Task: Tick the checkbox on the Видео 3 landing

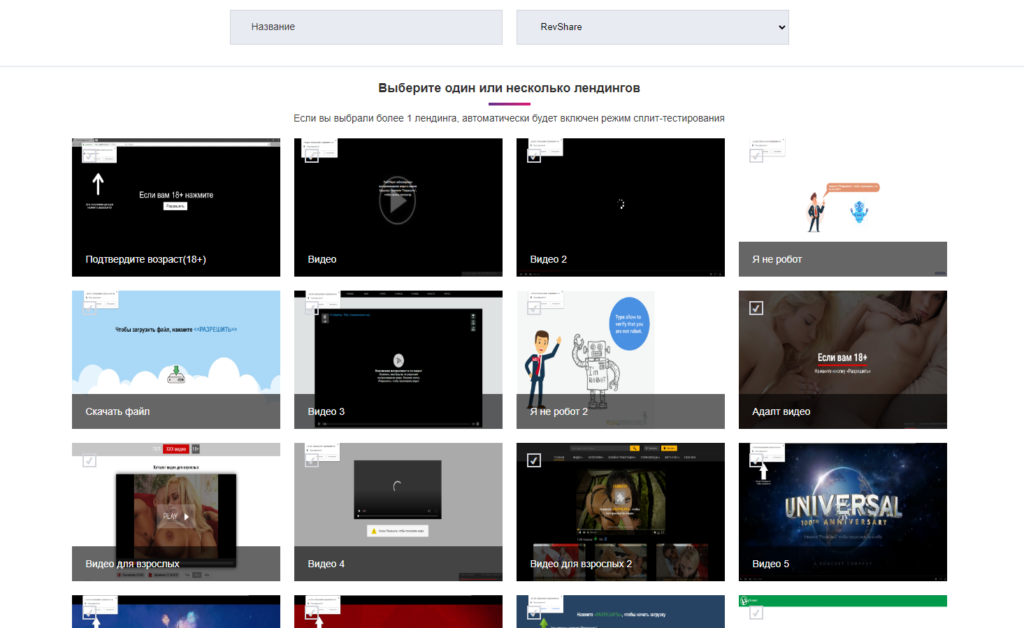Action: [x=312, y=308]
